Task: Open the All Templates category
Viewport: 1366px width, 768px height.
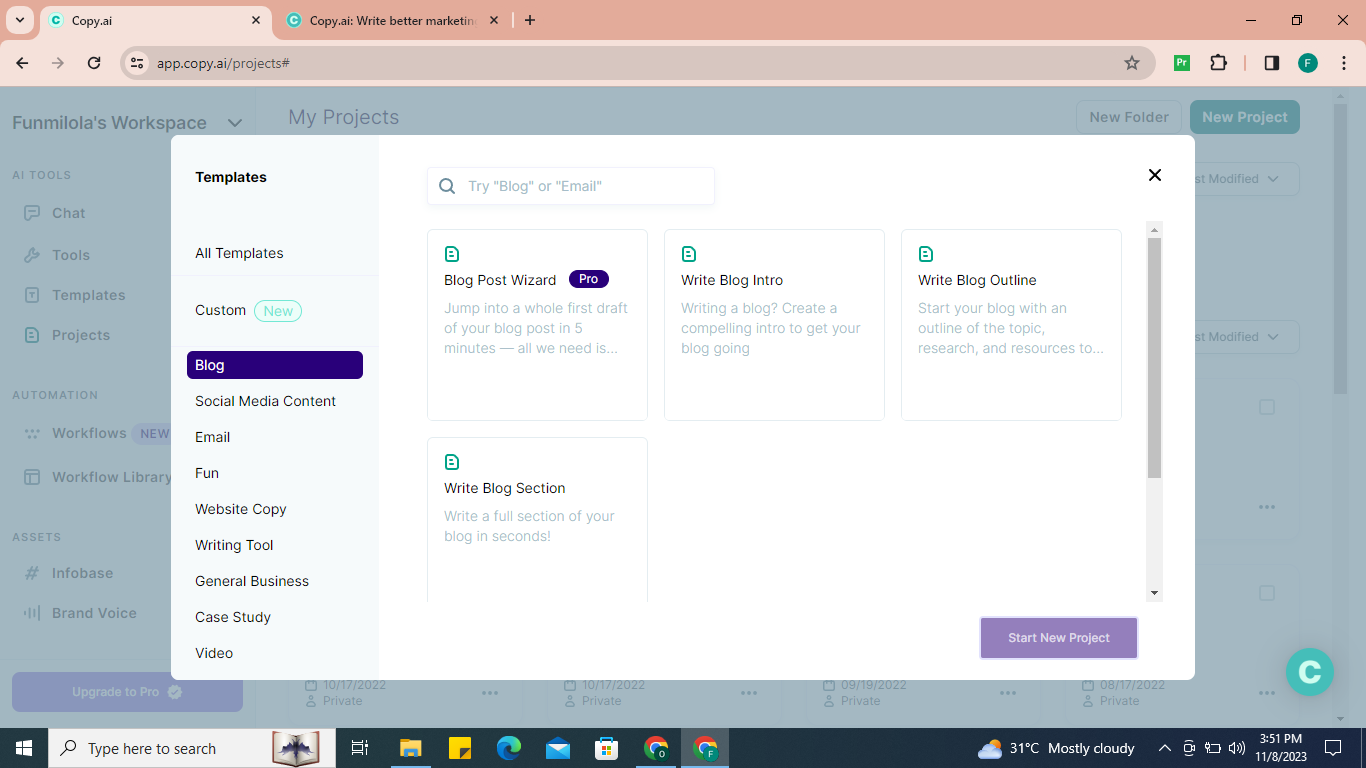Action: click(239, 253)
